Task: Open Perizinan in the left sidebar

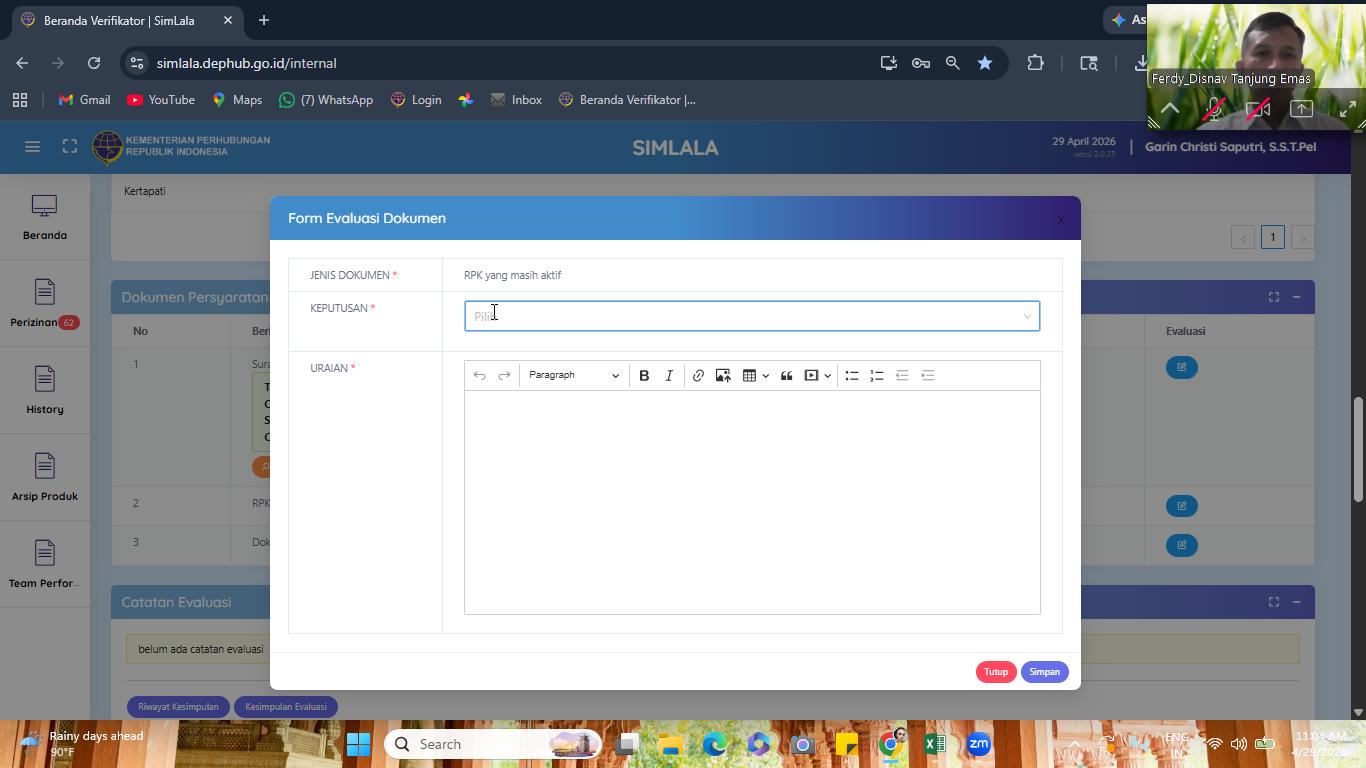Action: [44, 305]
